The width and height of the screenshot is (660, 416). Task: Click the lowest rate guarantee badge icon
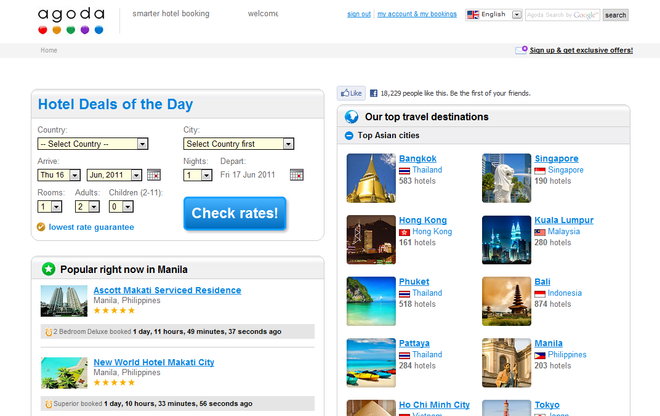[41, 227]
